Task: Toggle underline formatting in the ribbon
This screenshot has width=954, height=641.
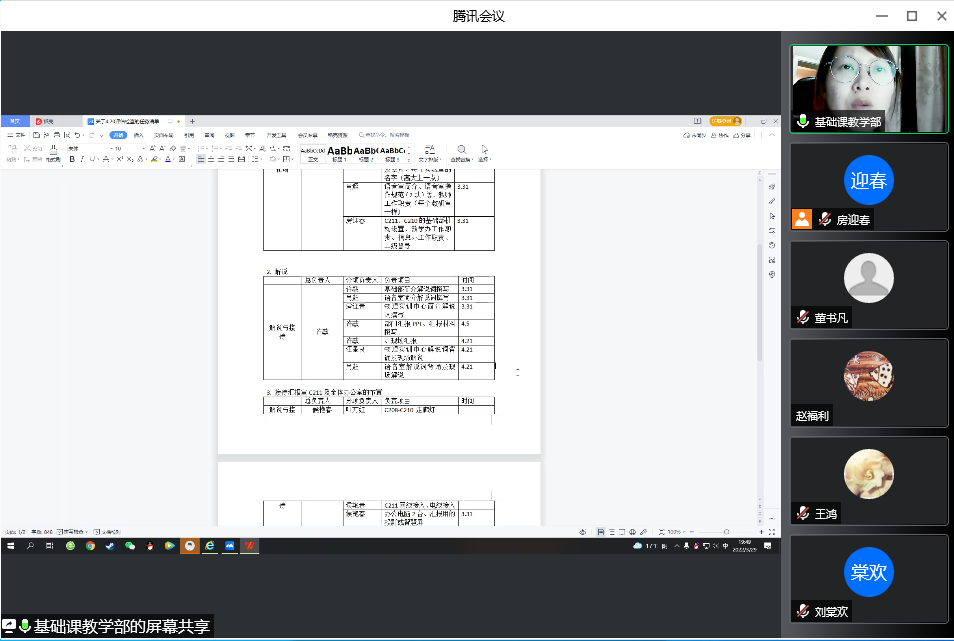Action: coord(92,159)
